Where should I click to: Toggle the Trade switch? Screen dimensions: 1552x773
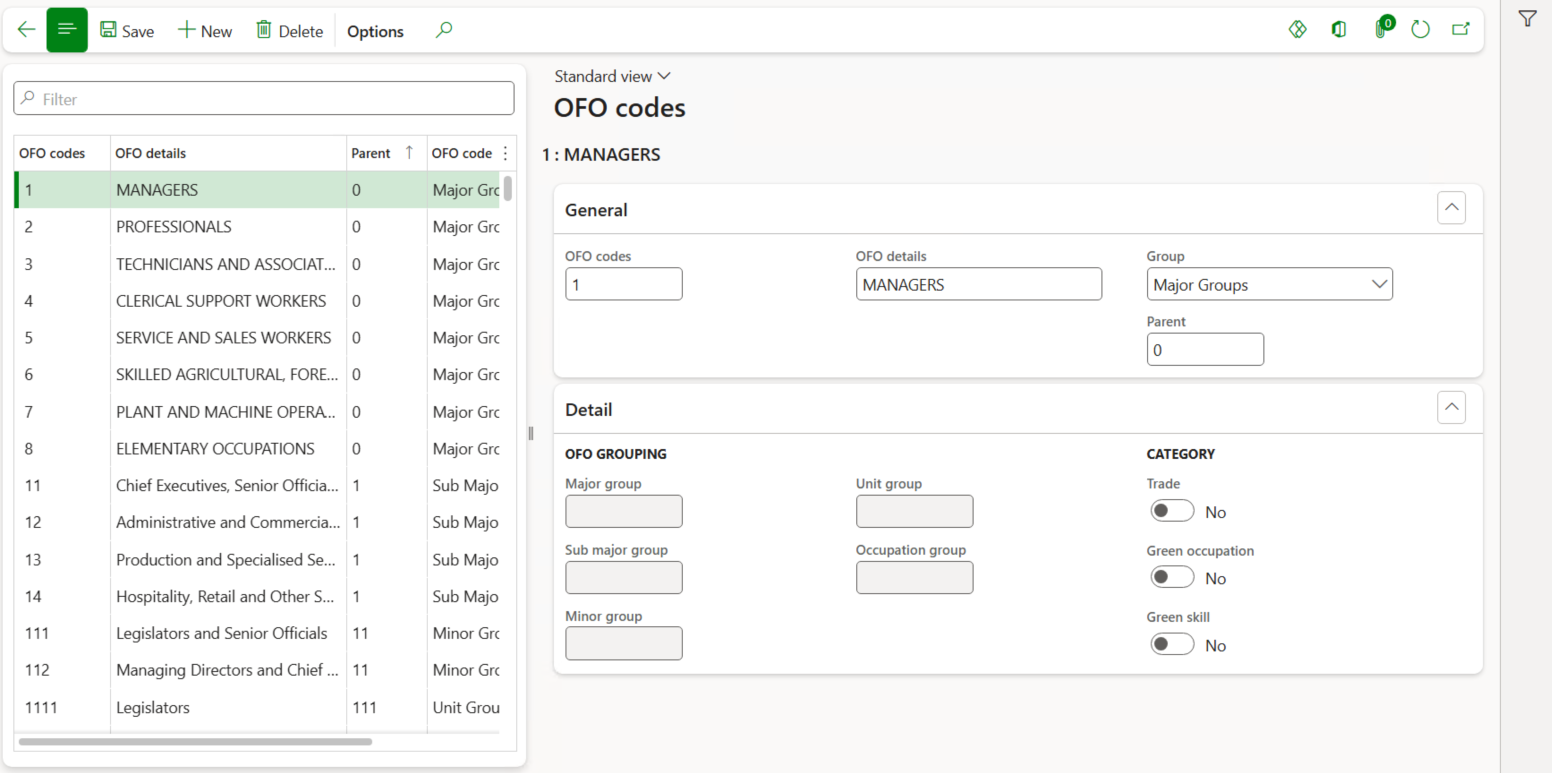(1172, 511)
